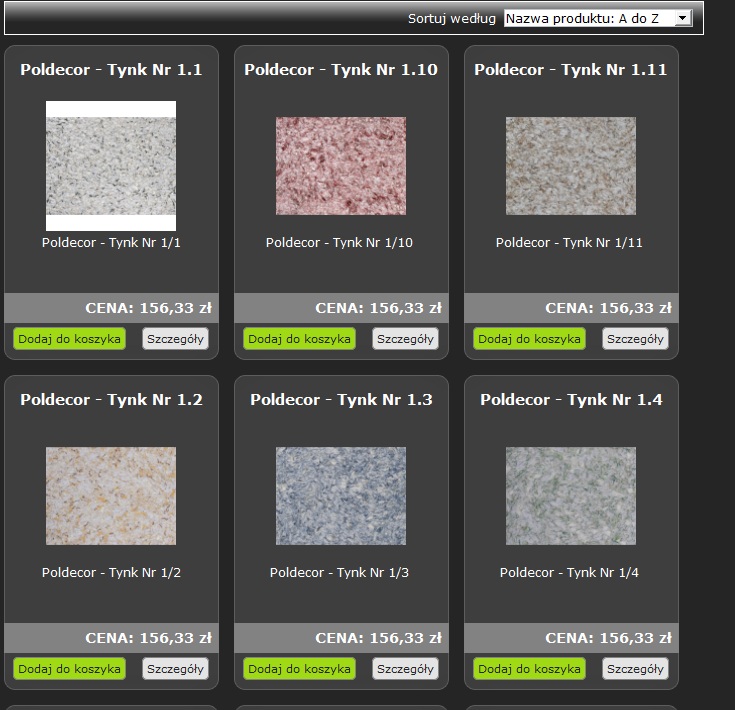735x710 pixels.
Task: Select the description text 'Poldecor - Tynk Nr 1/1'
Action: pyautogui.click(x=111, y=243)
